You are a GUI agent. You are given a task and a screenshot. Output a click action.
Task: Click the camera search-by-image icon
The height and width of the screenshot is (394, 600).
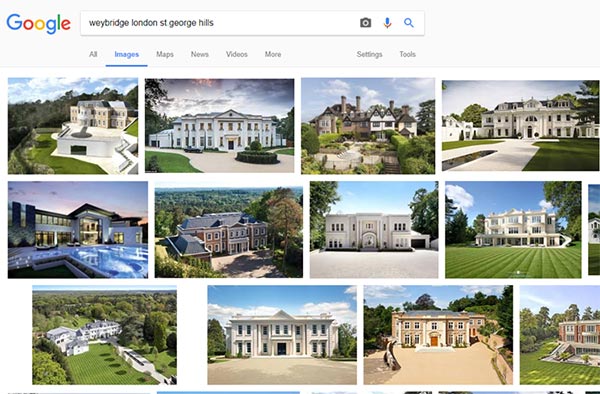coord(365,23)
